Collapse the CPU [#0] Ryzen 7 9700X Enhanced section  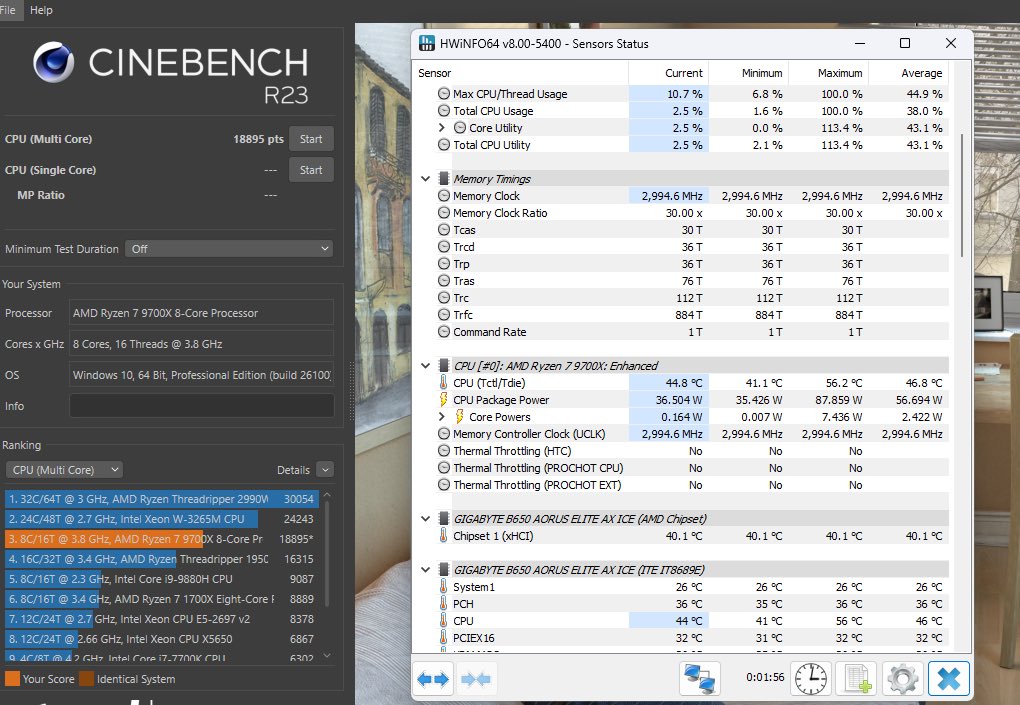point(425,366)
